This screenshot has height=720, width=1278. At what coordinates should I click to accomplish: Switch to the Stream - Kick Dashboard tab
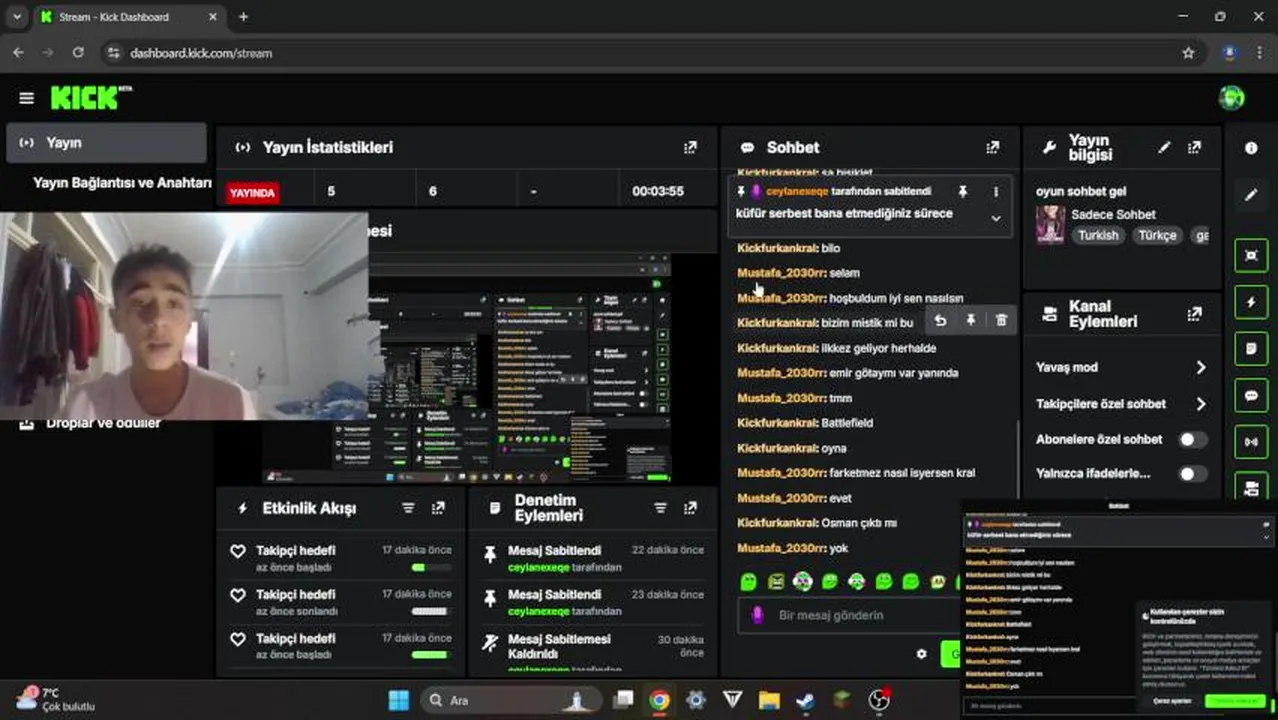128,17
